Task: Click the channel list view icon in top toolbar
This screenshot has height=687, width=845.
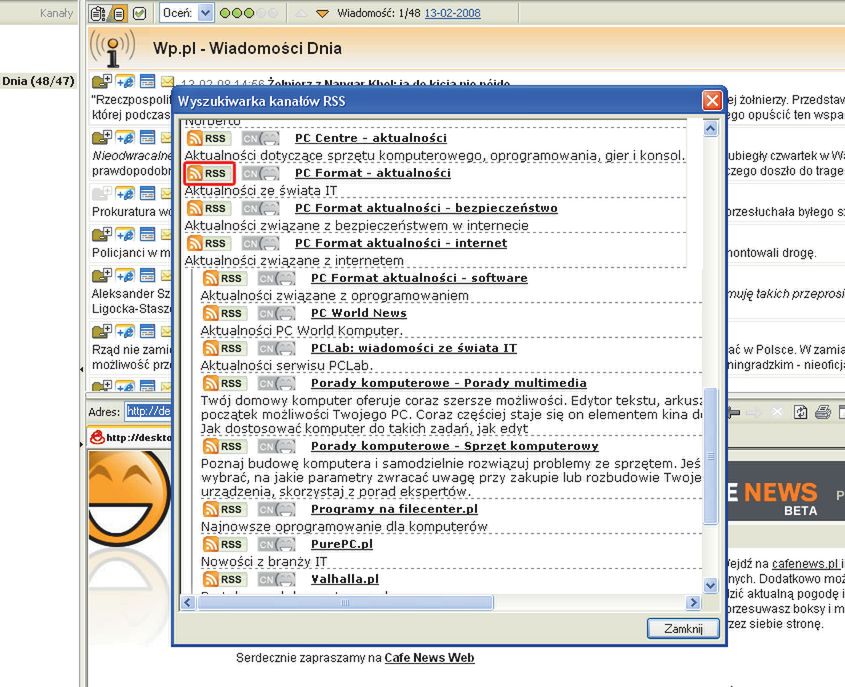Action: (98, 13)
